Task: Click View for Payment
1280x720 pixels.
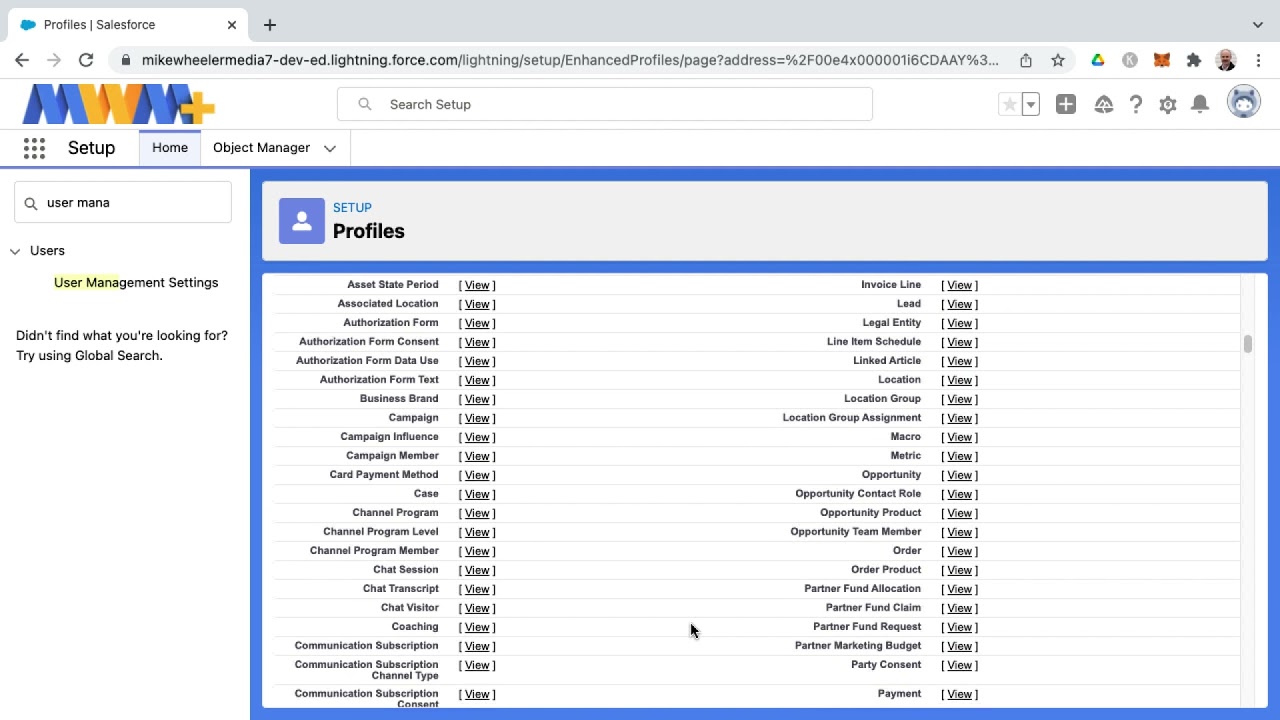Action: click(959, 694)
